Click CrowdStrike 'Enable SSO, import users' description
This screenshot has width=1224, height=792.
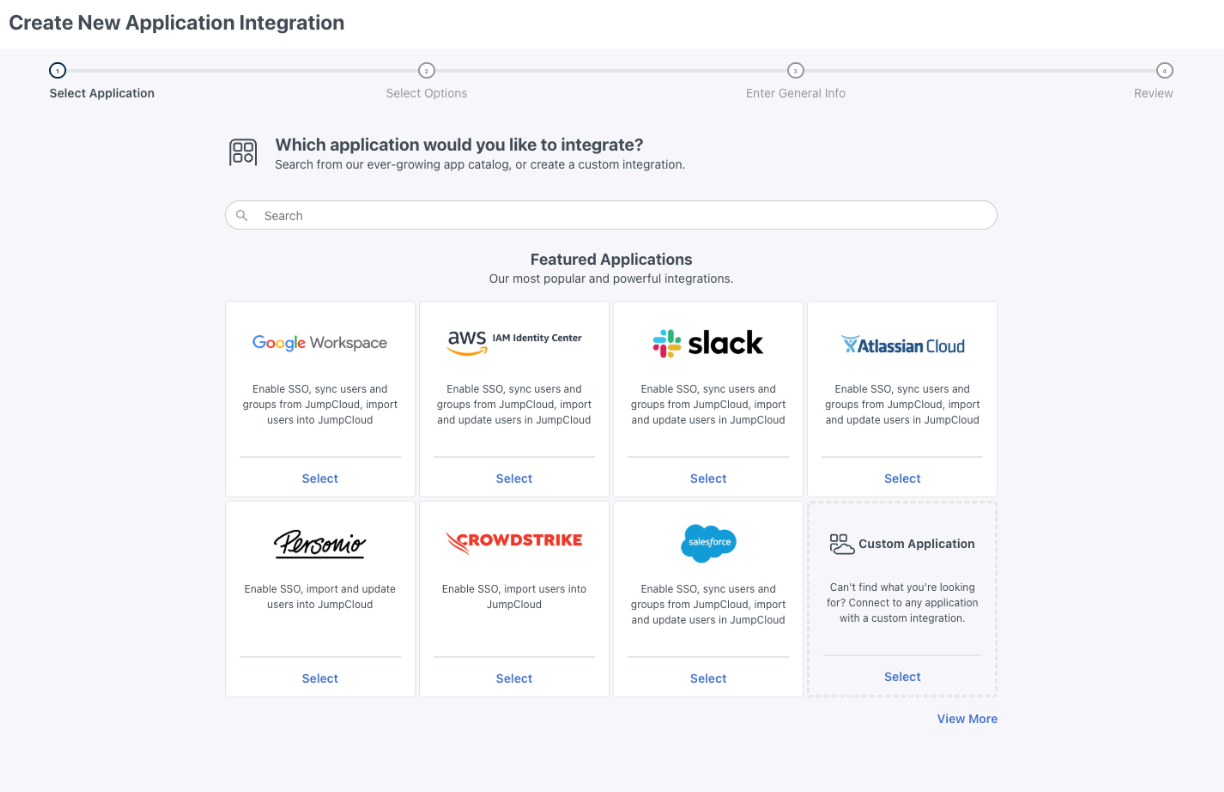point(514,597)
